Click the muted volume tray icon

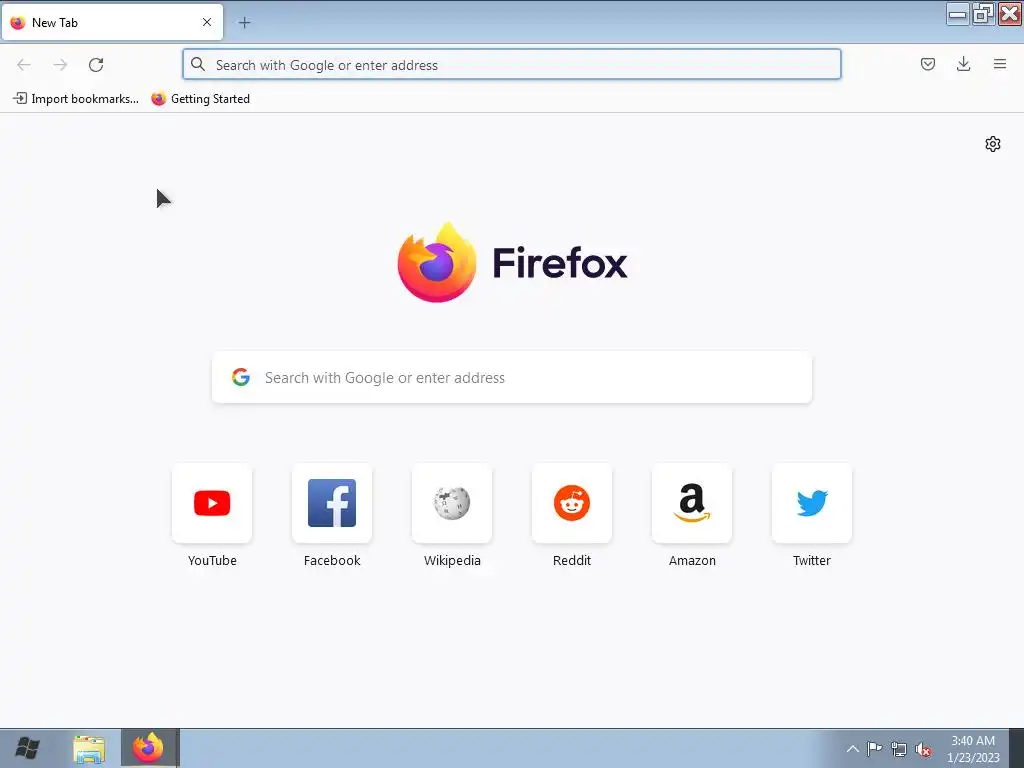923,750
